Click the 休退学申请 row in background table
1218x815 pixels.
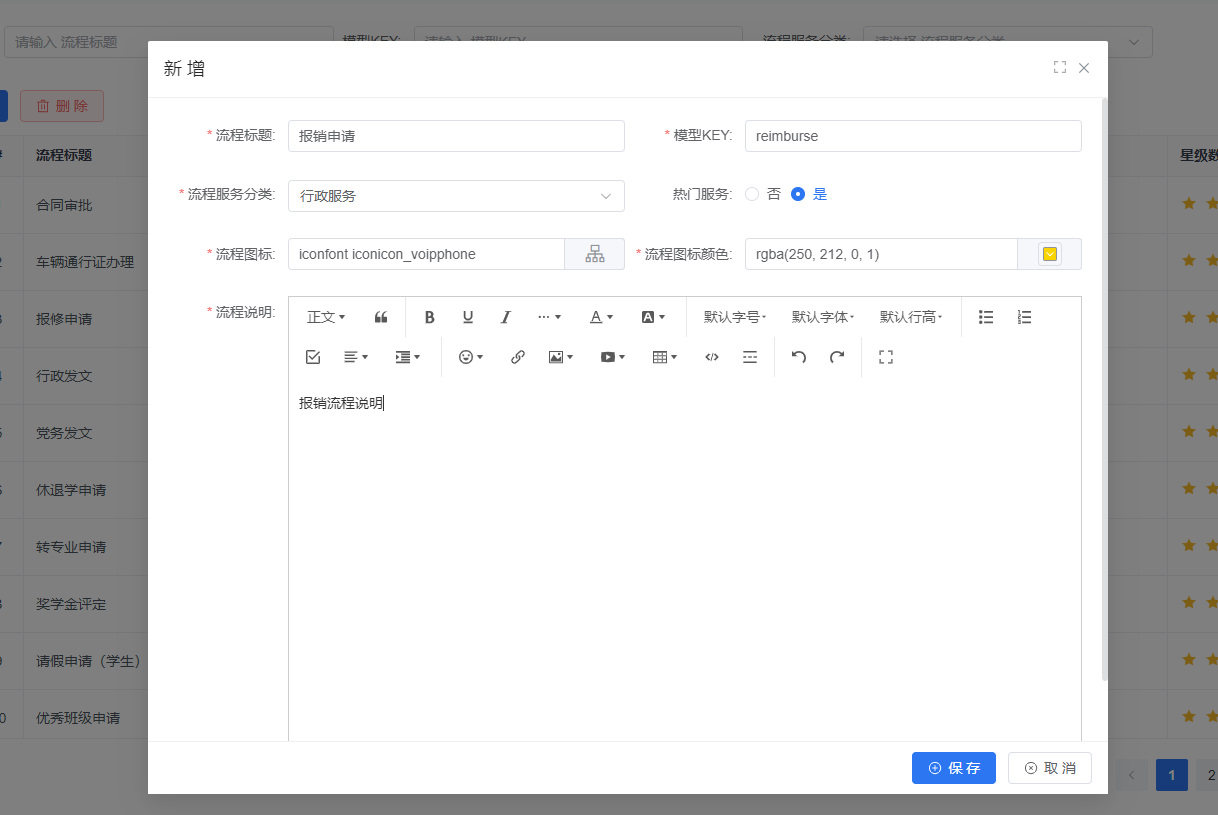(x=71, y=490)
